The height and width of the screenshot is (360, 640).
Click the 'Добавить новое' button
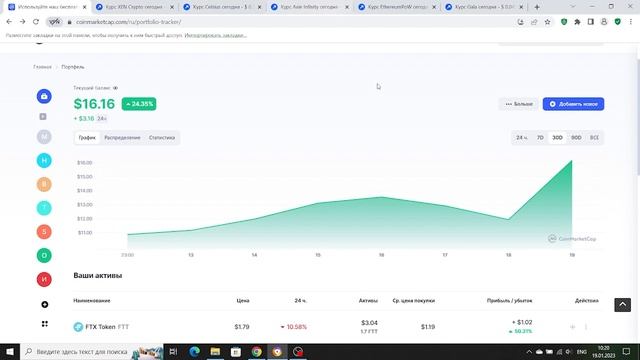click(573, 104)
